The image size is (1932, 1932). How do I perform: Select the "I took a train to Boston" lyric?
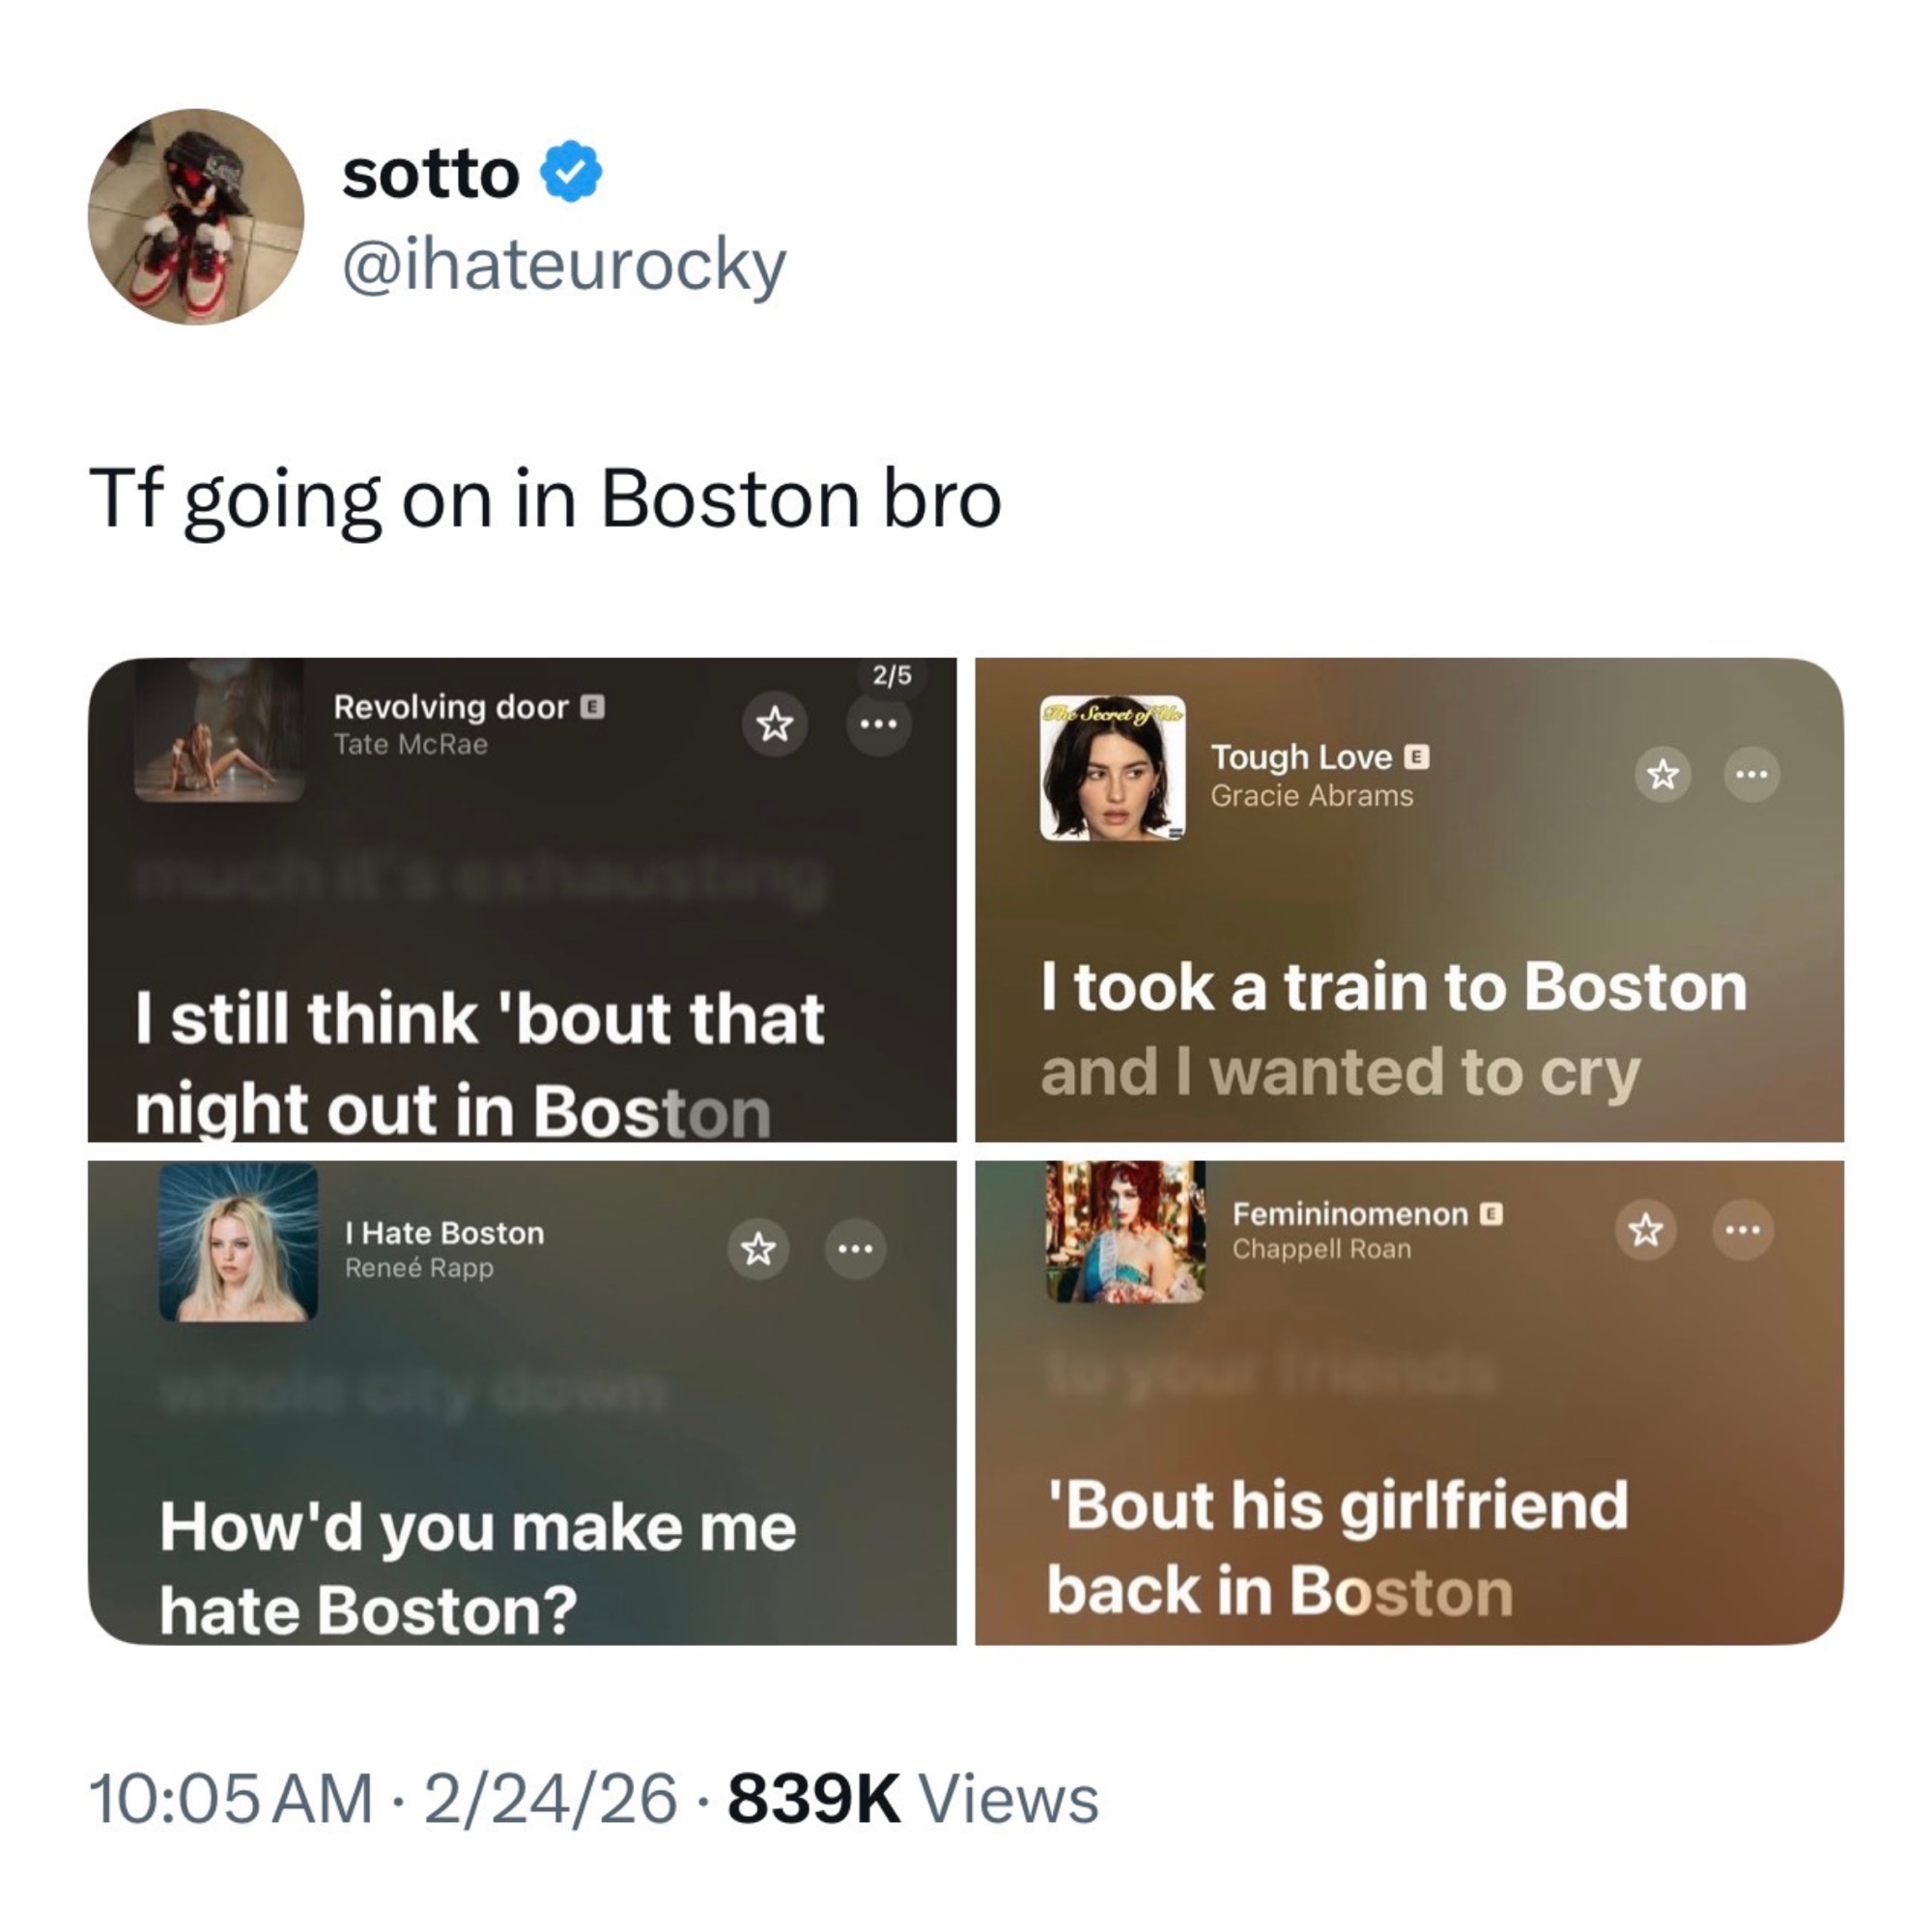[1393, 988]
